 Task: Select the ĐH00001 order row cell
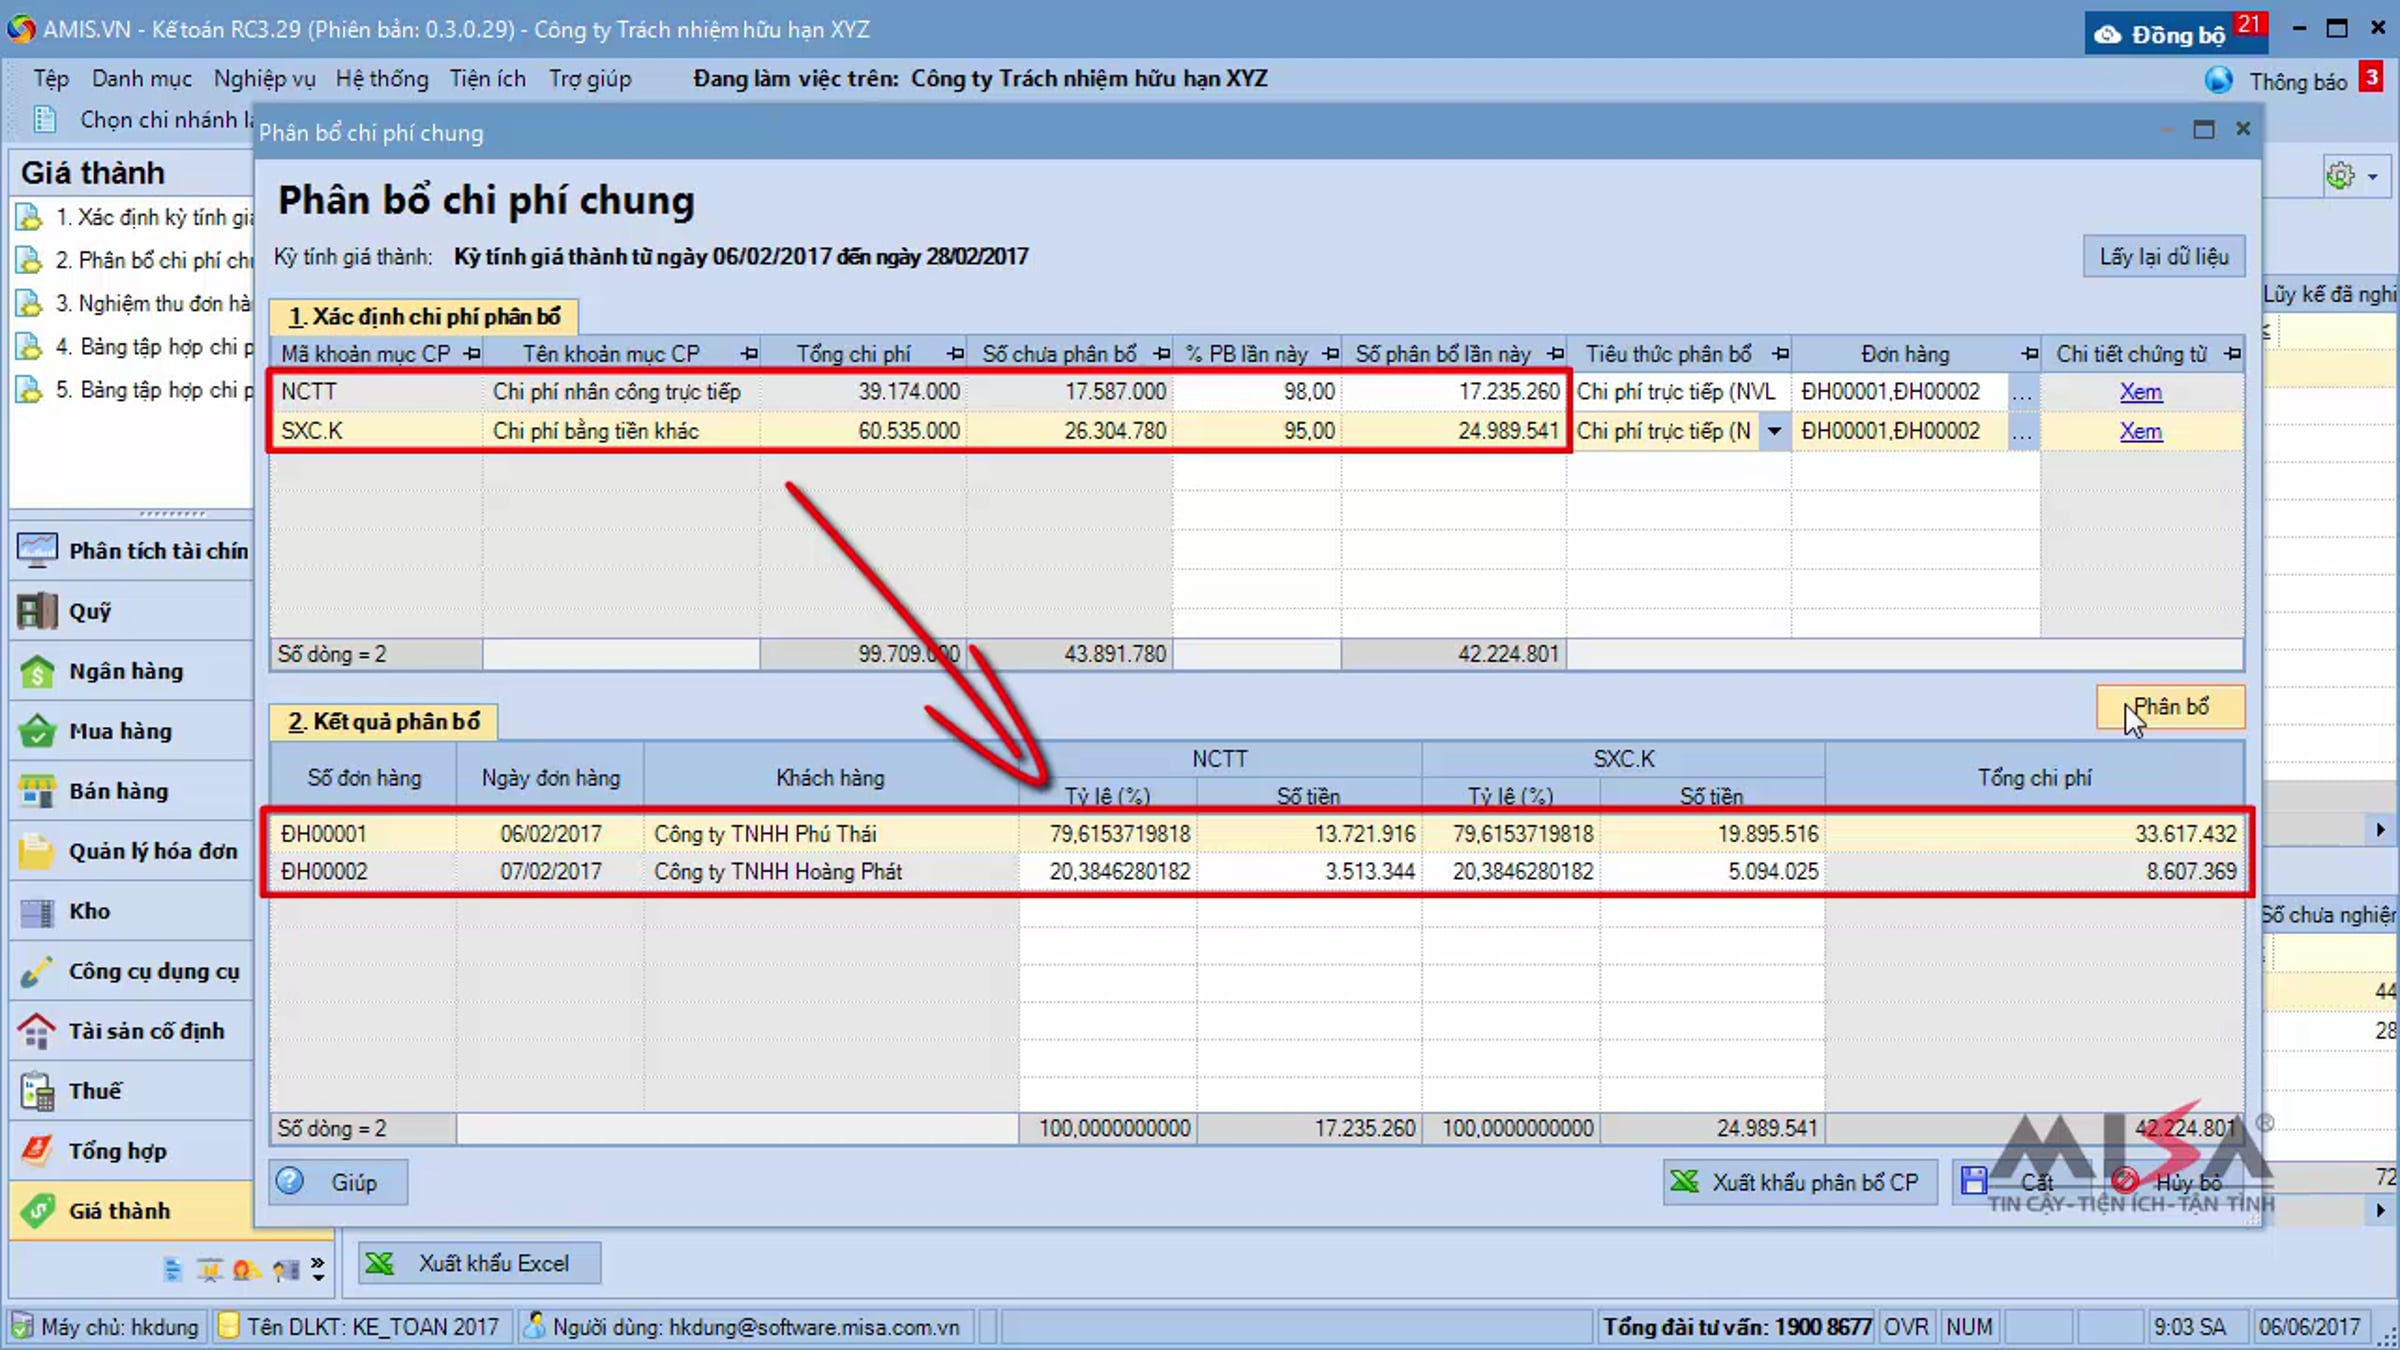pyautogui.click(x=363, y=834)
